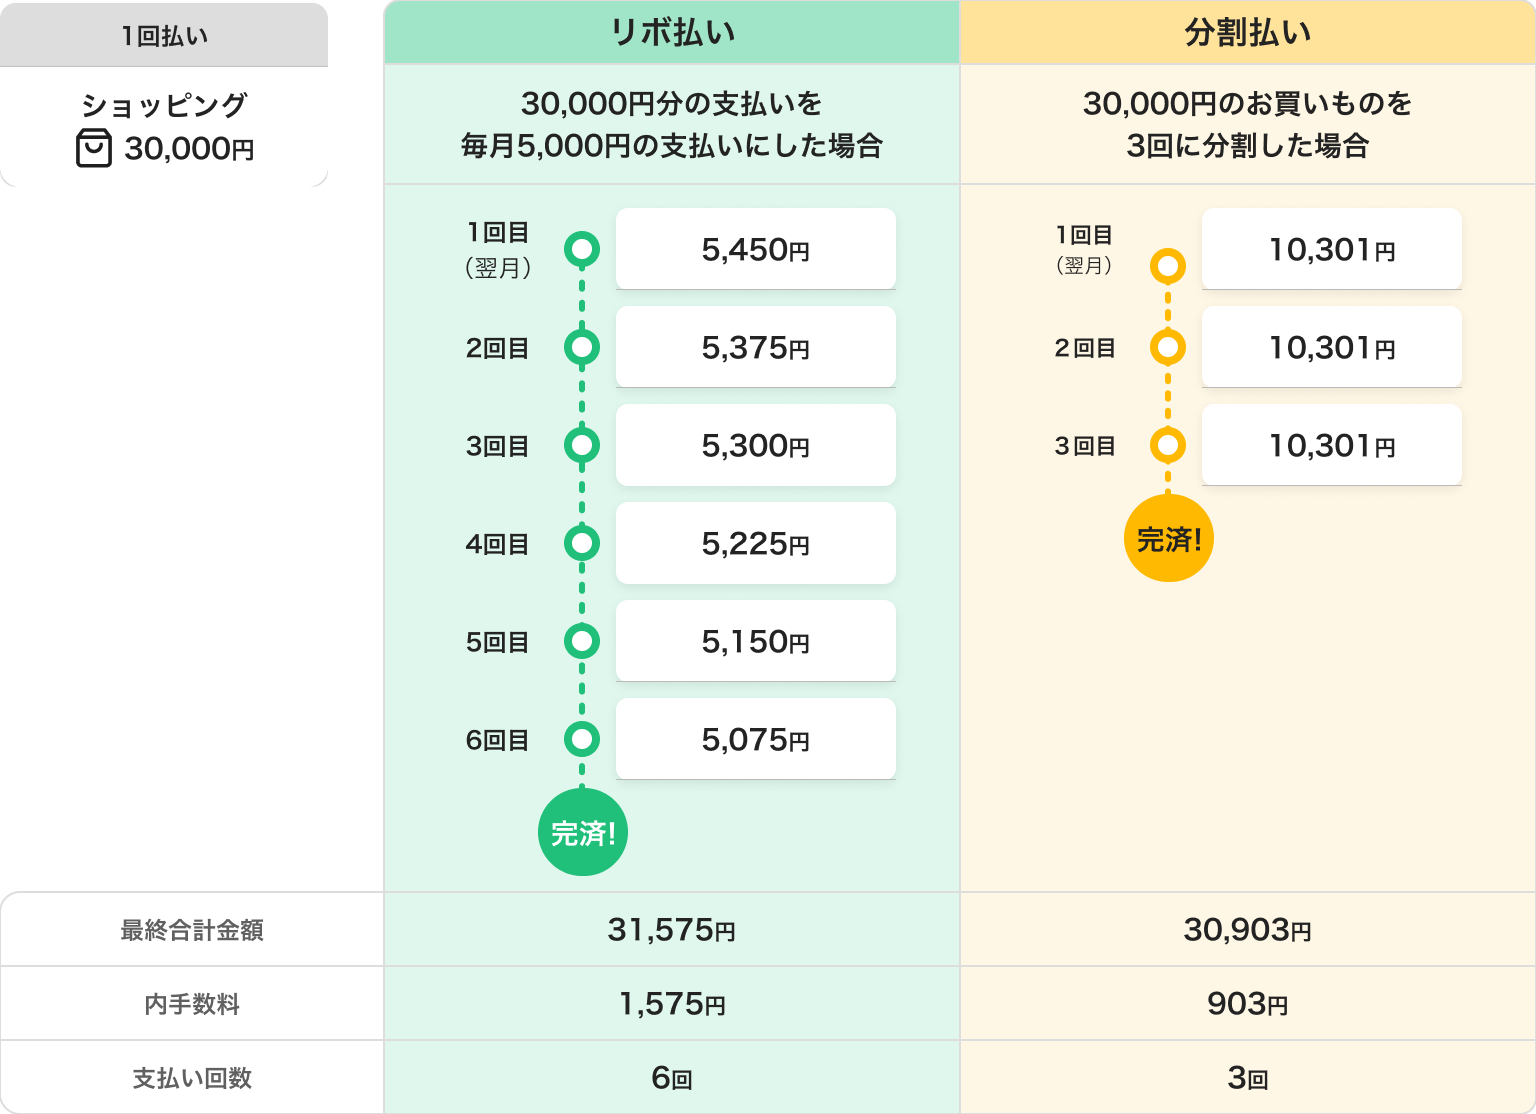Click the 5,450円 payment box

[x=755, y=249]
